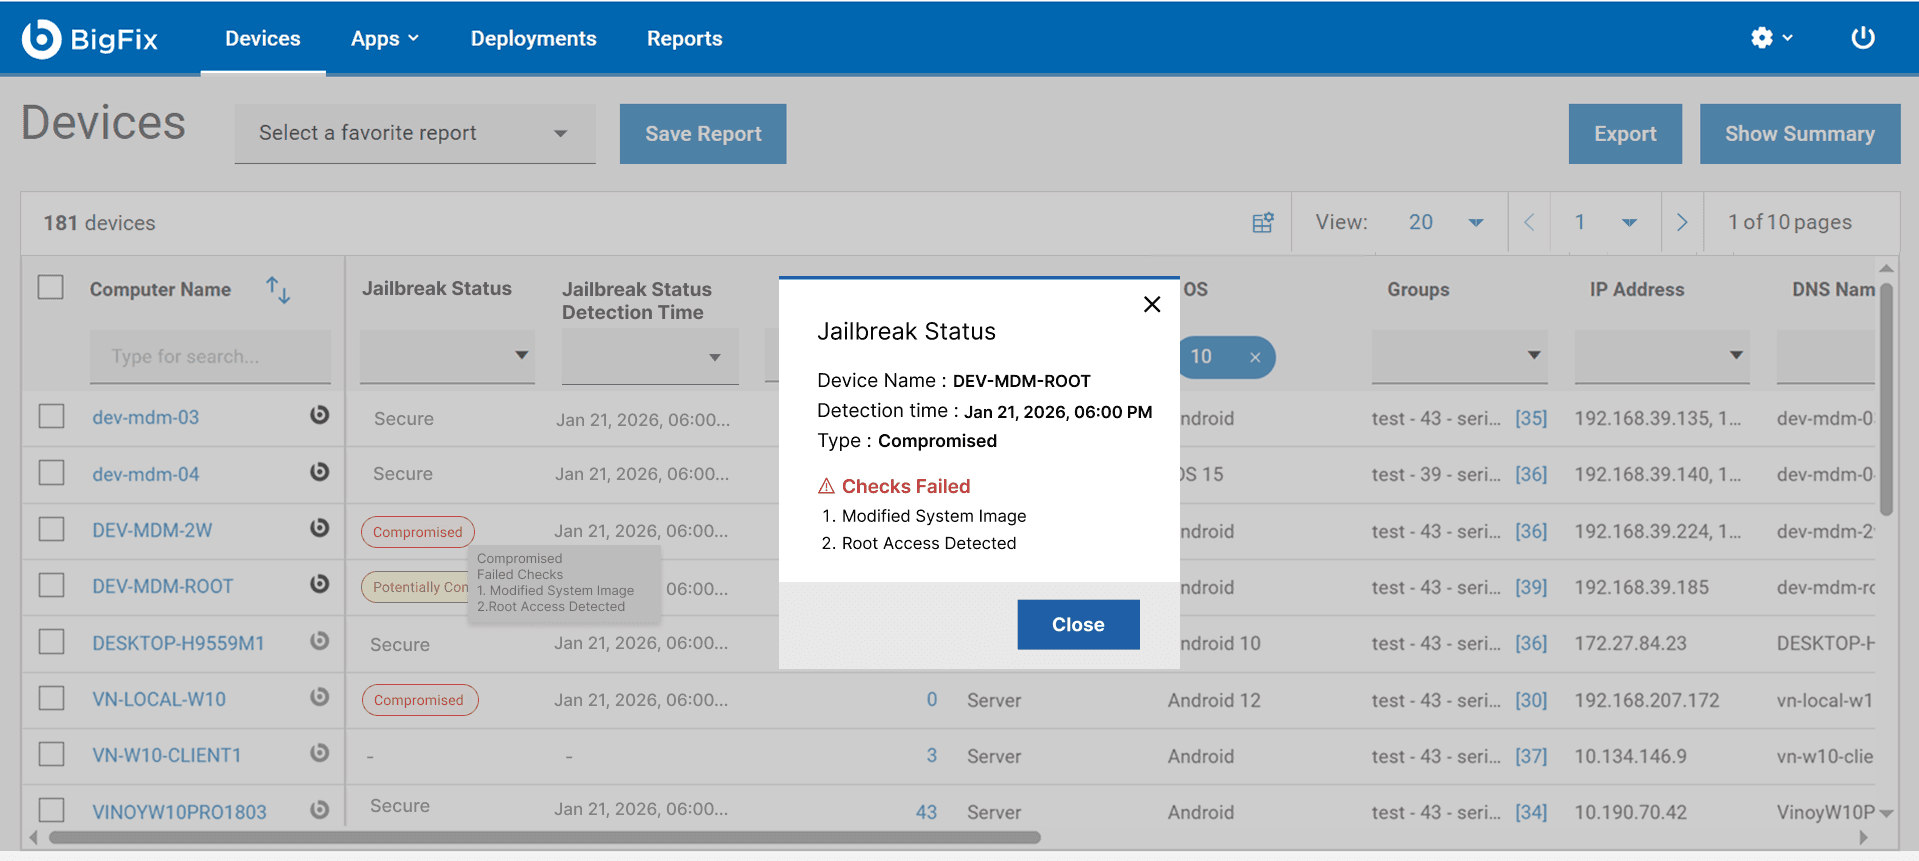Click the Export button
The image size is (1919, 861).
click(x=1625, y=134)
